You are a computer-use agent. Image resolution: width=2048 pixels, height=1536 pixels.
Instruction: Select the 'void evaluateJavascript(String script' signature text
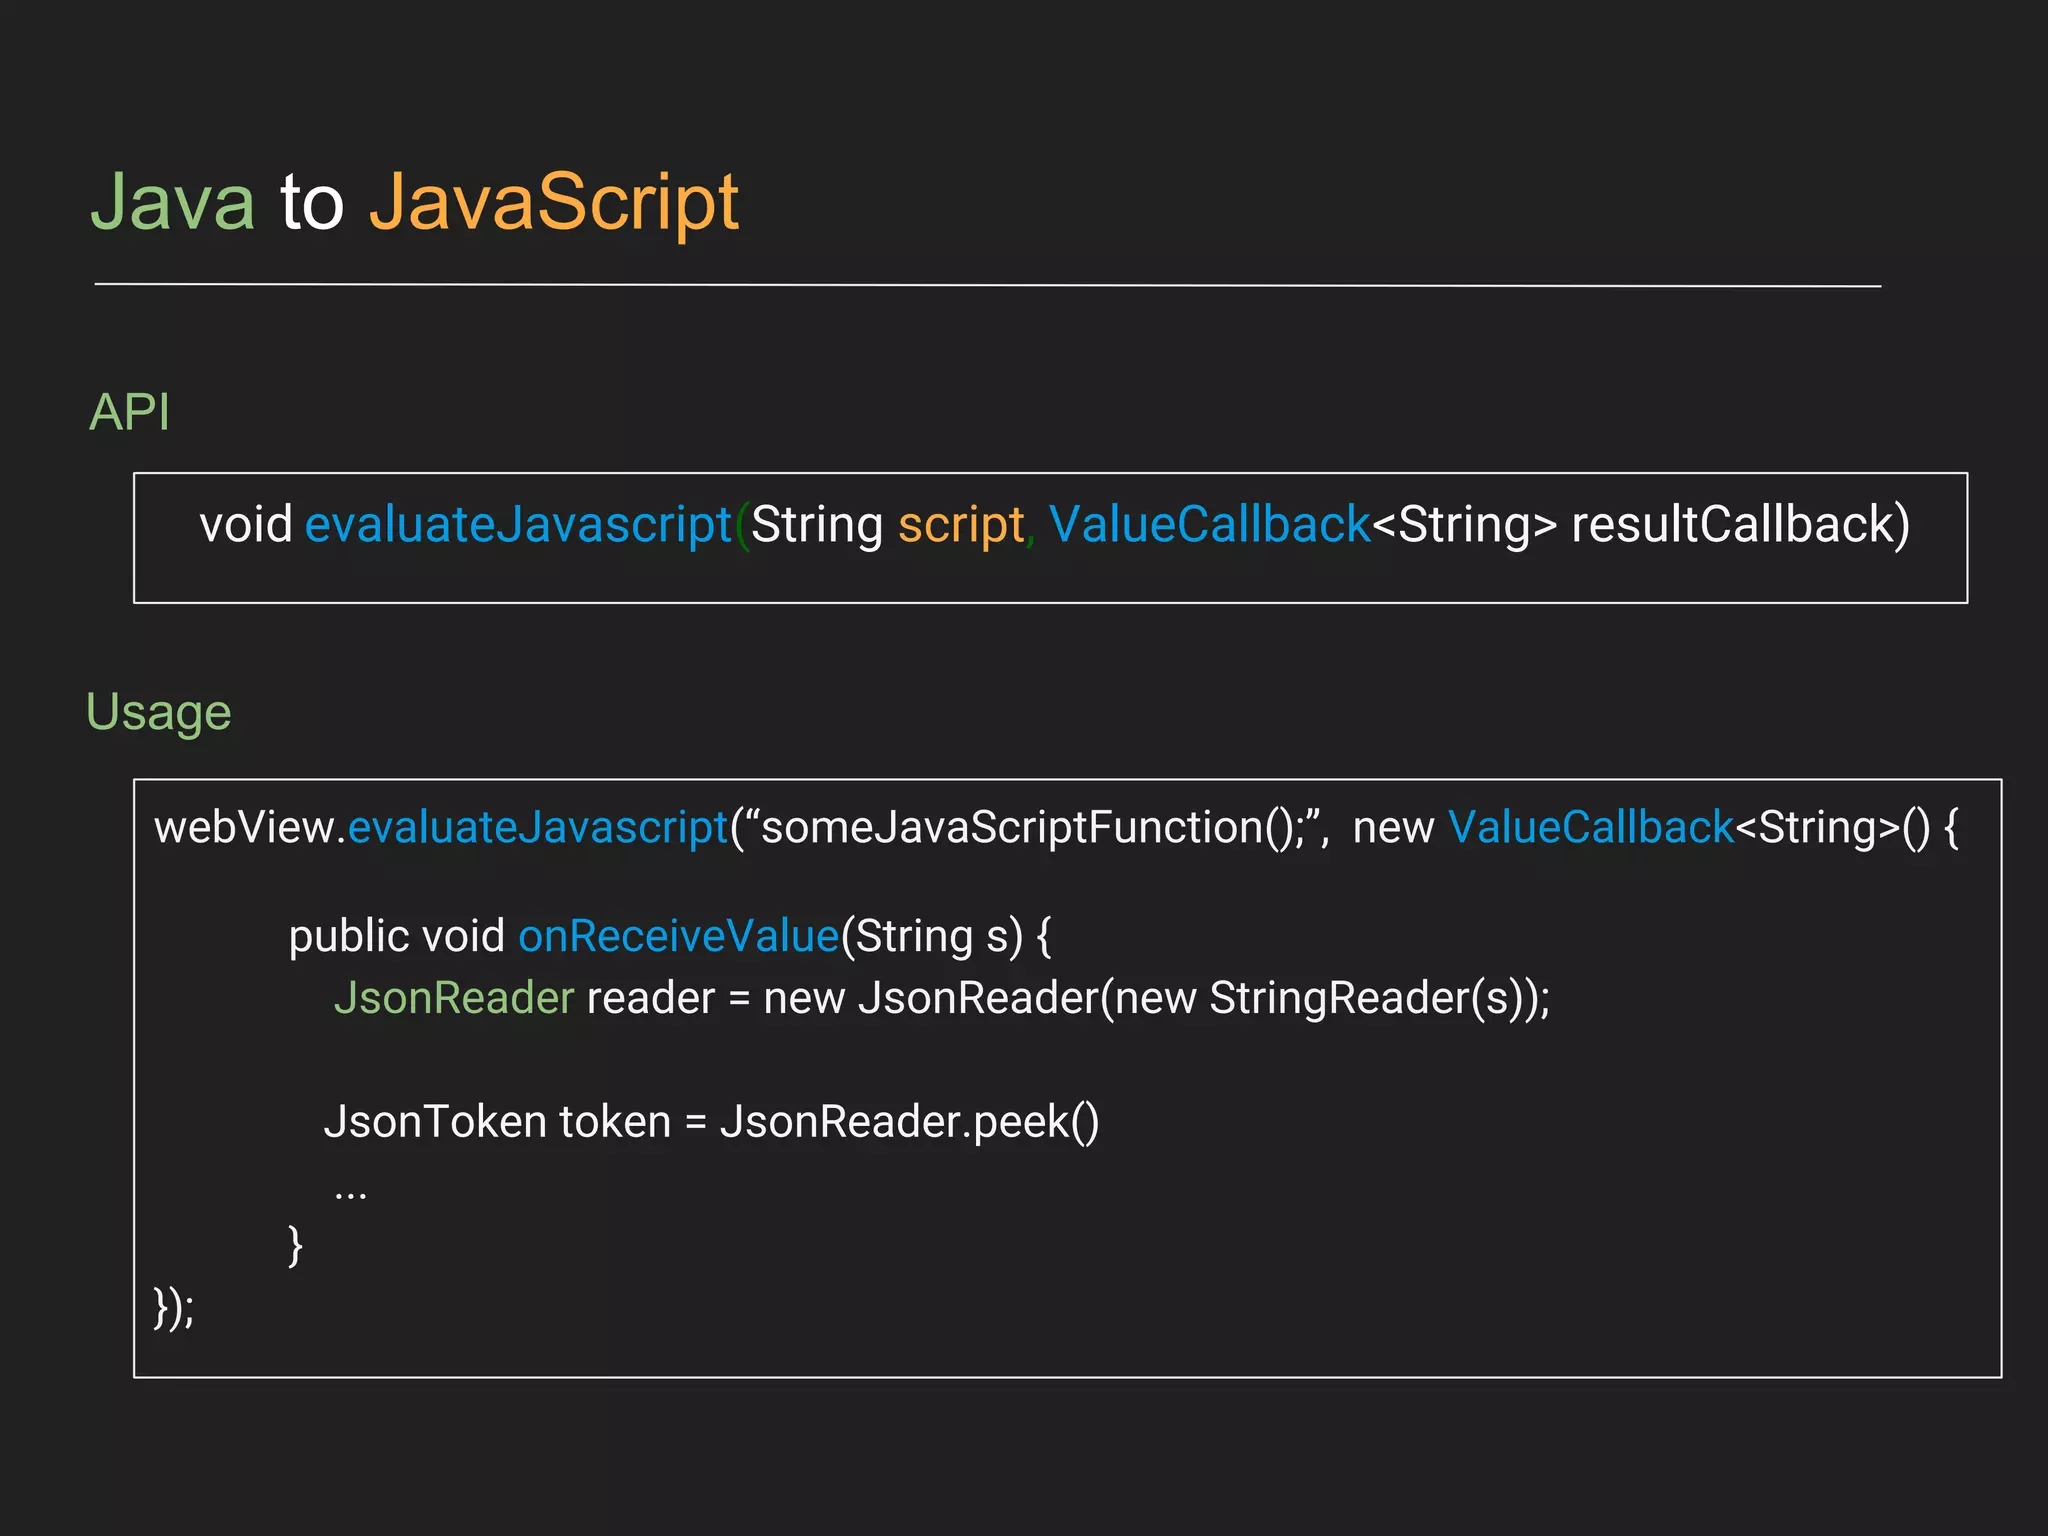tap(612, 525)
